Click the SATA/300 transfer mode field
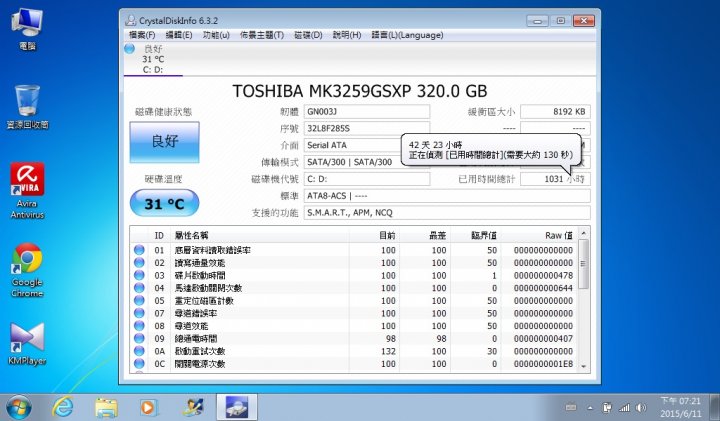 353,162
